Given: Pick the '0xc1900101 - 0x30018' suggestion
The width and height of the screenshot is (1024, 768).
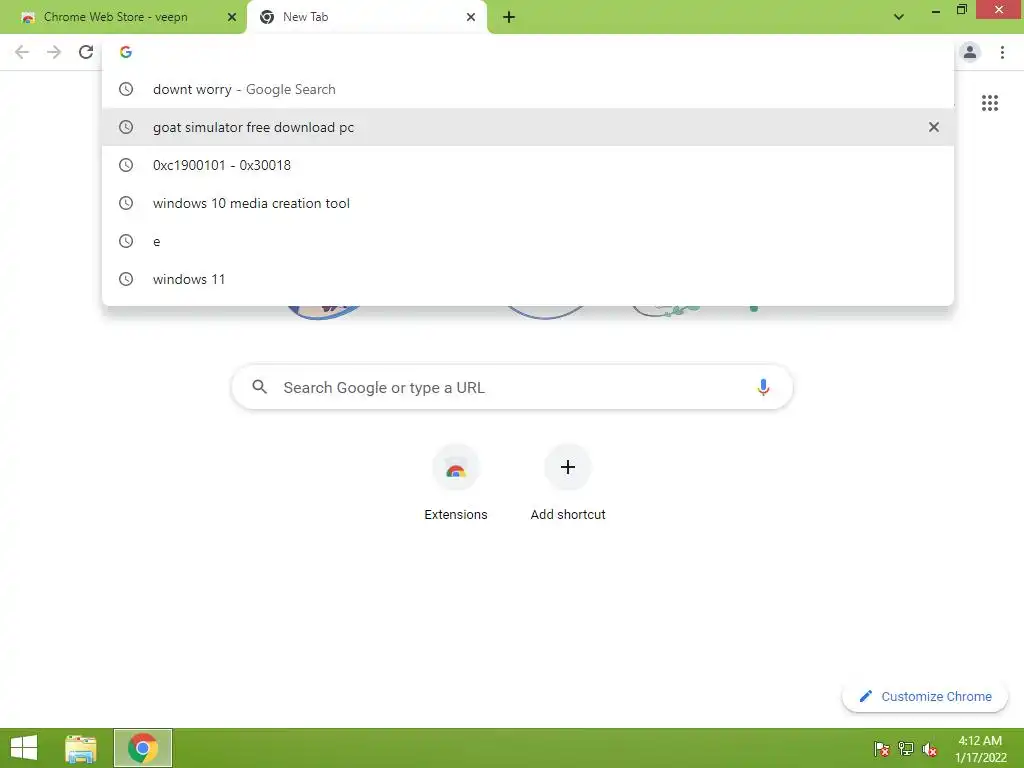Looking at the screenshot, I should pos(528,165).
